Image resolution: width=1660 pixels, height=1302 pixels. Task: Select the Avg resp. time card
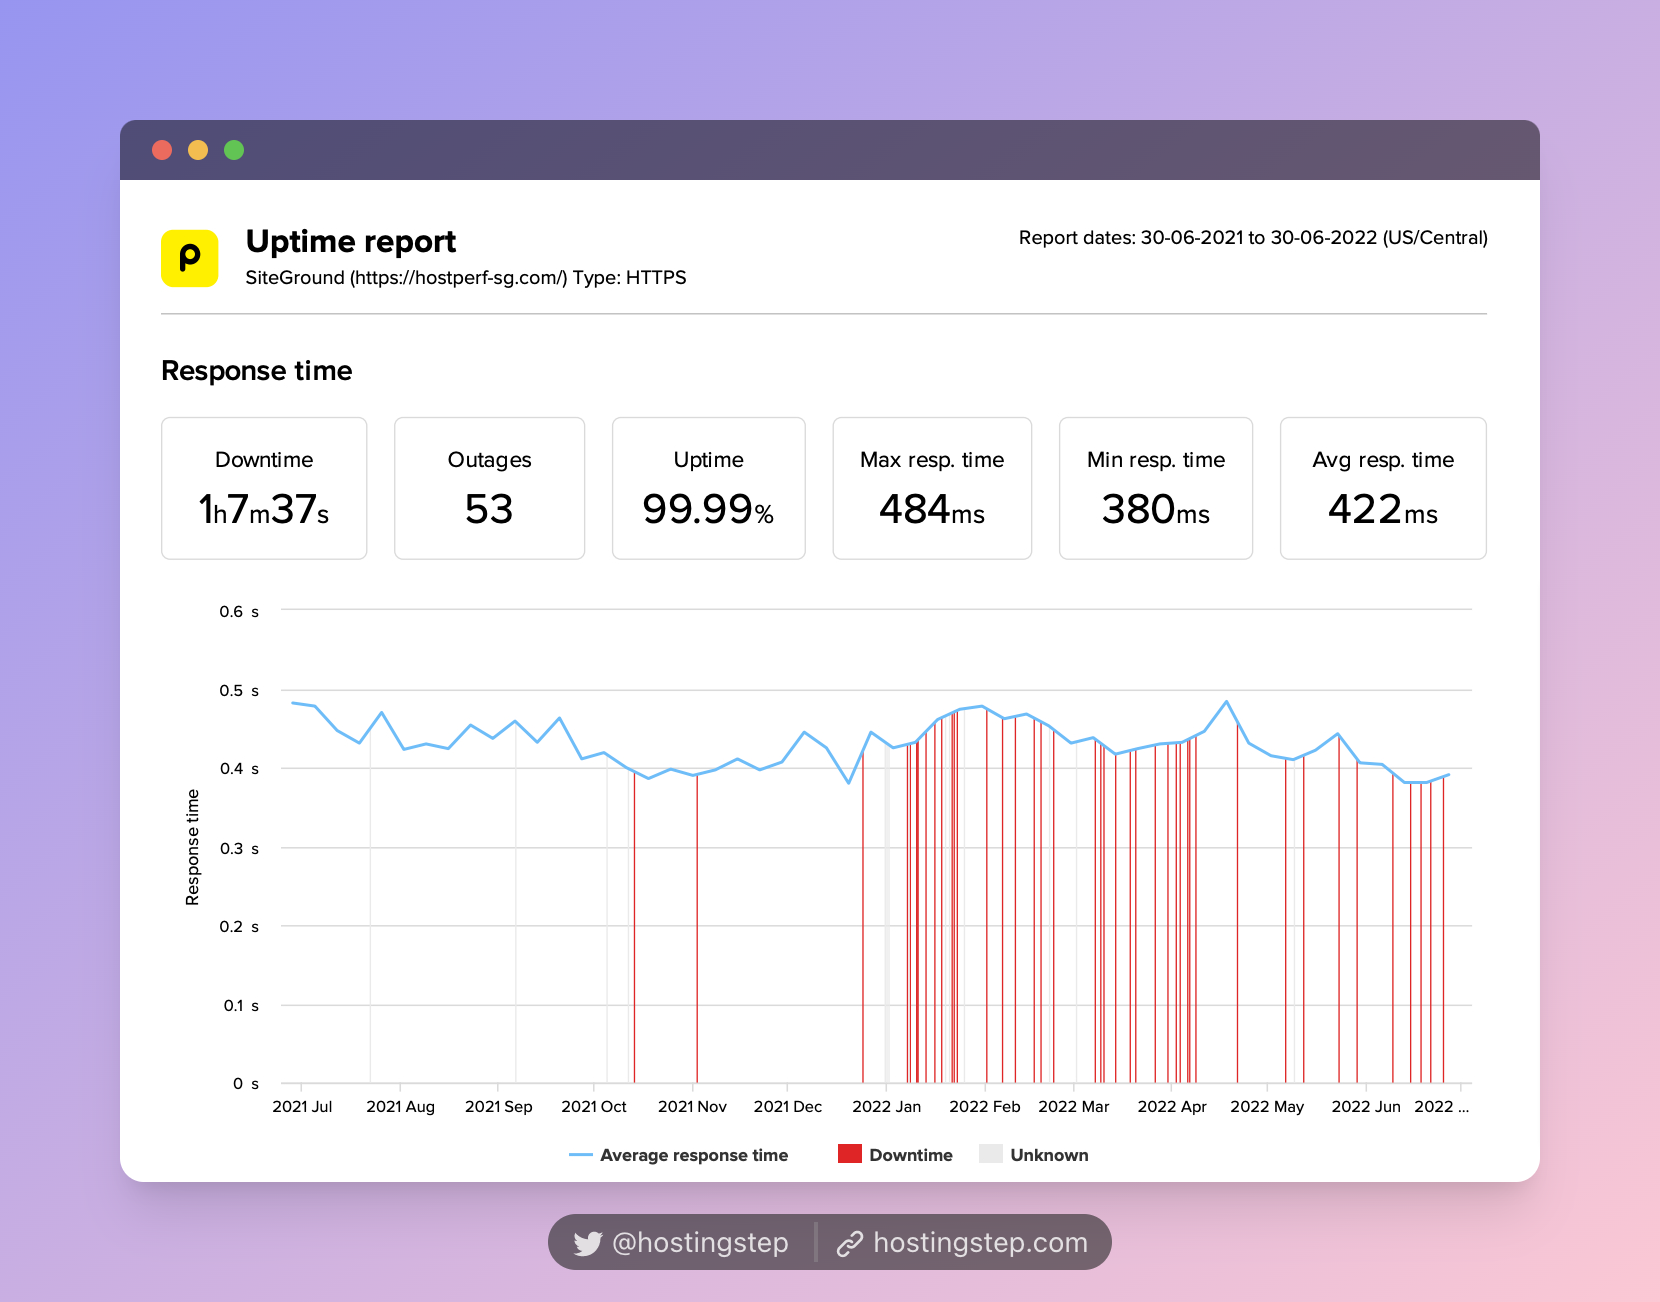click(x=1383, y=488)
